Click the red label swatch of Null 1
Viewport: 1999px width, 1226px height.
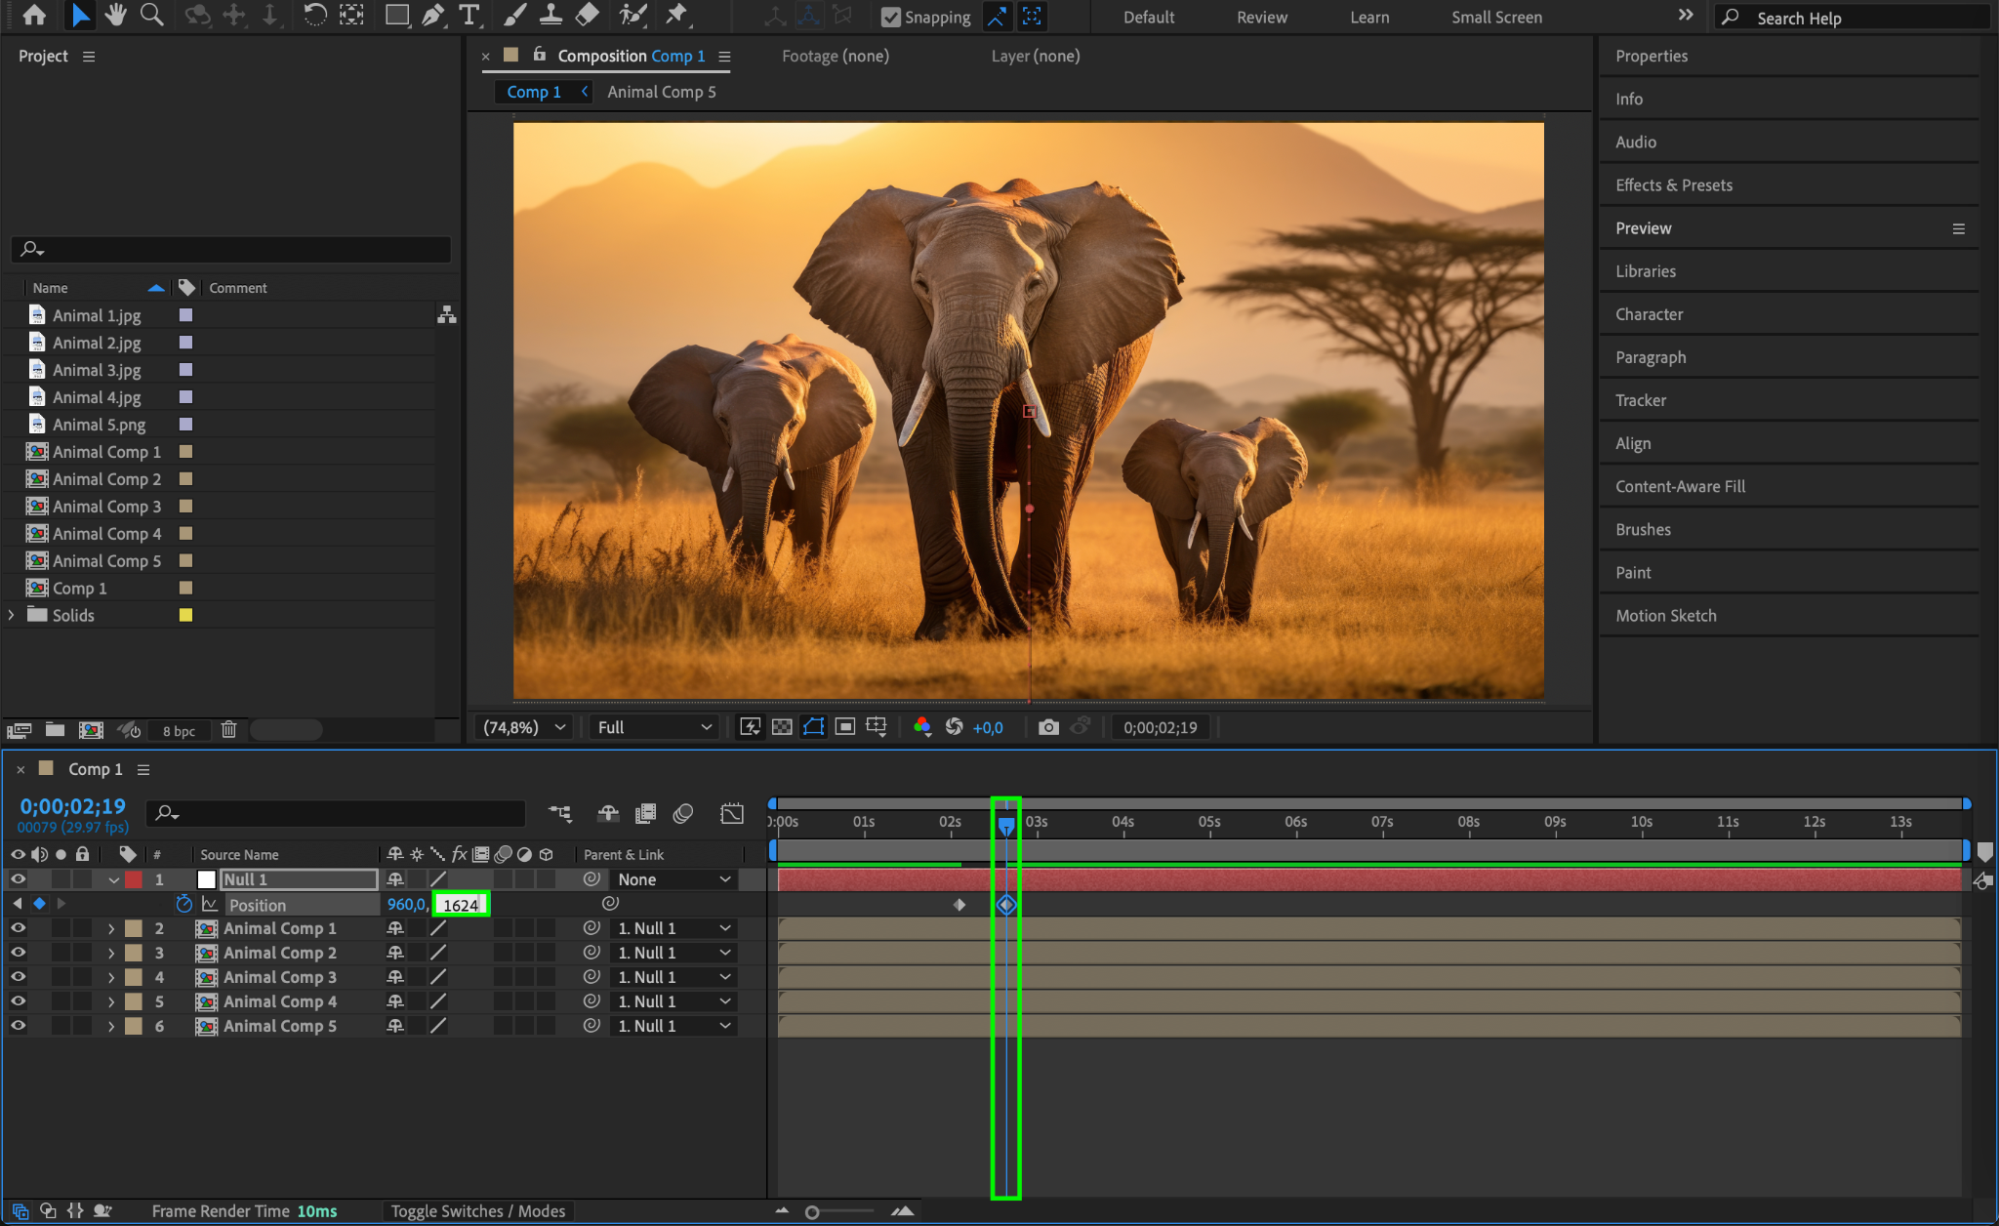pyautogui.click(x=133, y=880)
